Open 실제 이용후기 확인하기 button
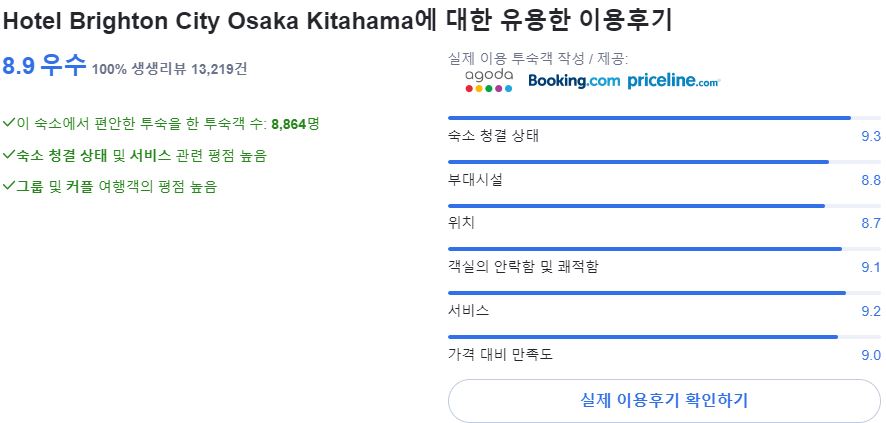Viewport: 886px width, 423px height. (664, 400)
